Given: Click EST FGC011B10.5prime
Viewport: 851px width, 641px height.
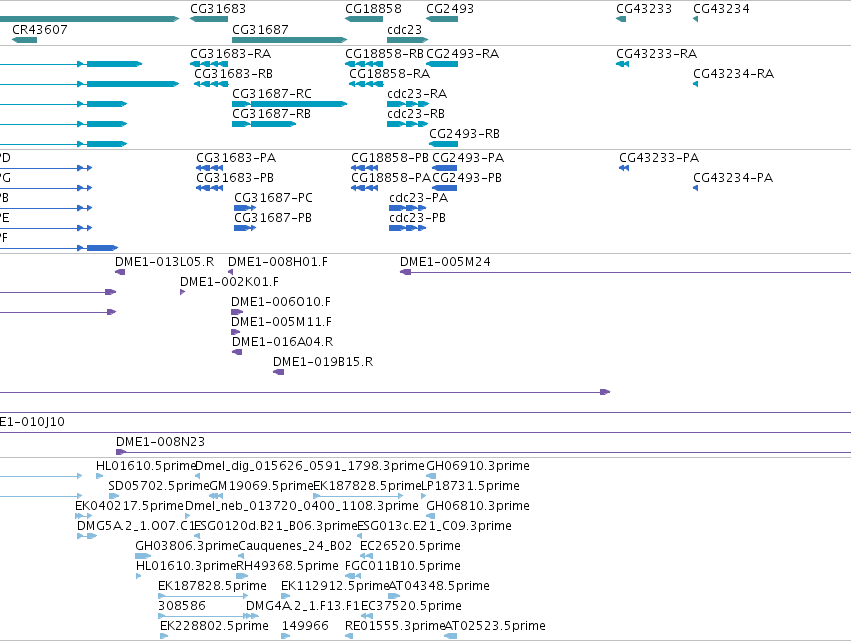Looking at the screenshot, I should point(353,576).
